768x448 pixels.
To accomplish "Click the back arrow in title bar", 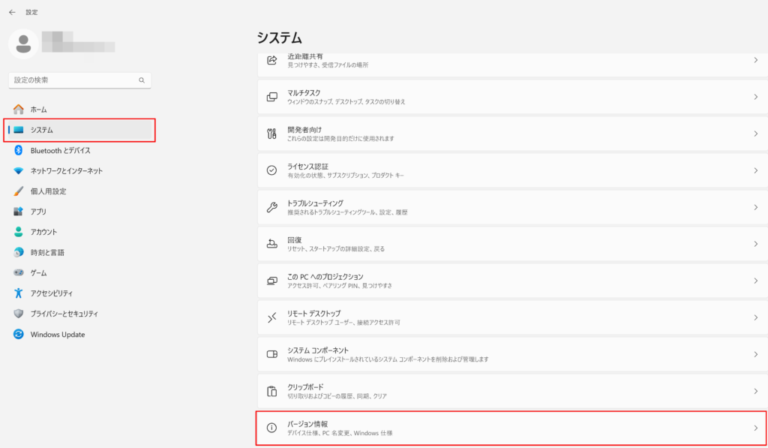I will click(x=11, y=12).
